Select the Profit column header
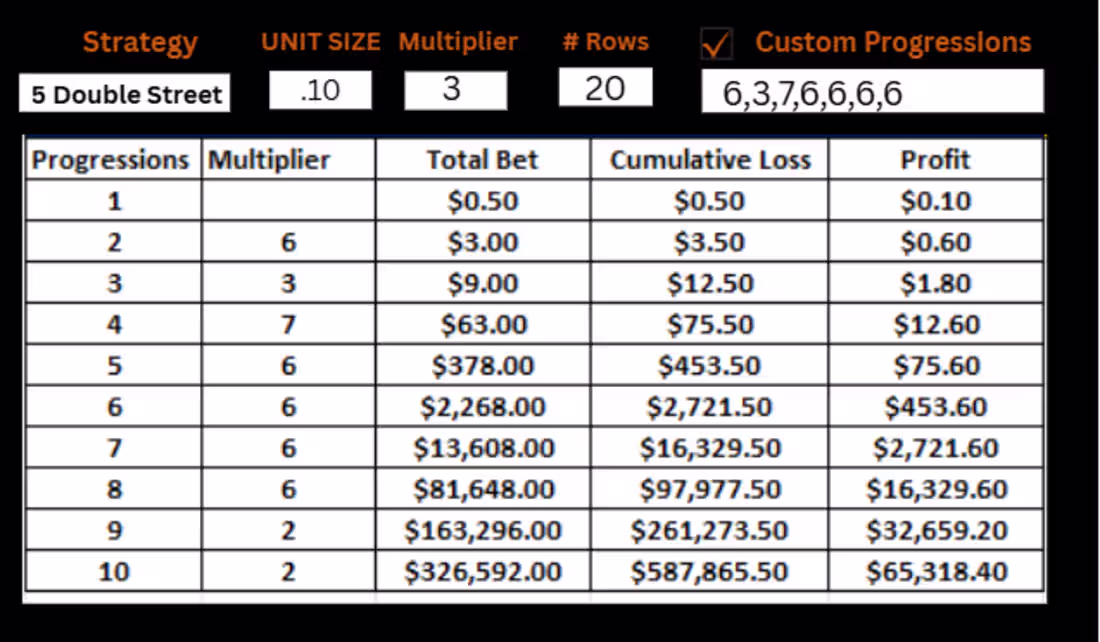 click(935, 159)
